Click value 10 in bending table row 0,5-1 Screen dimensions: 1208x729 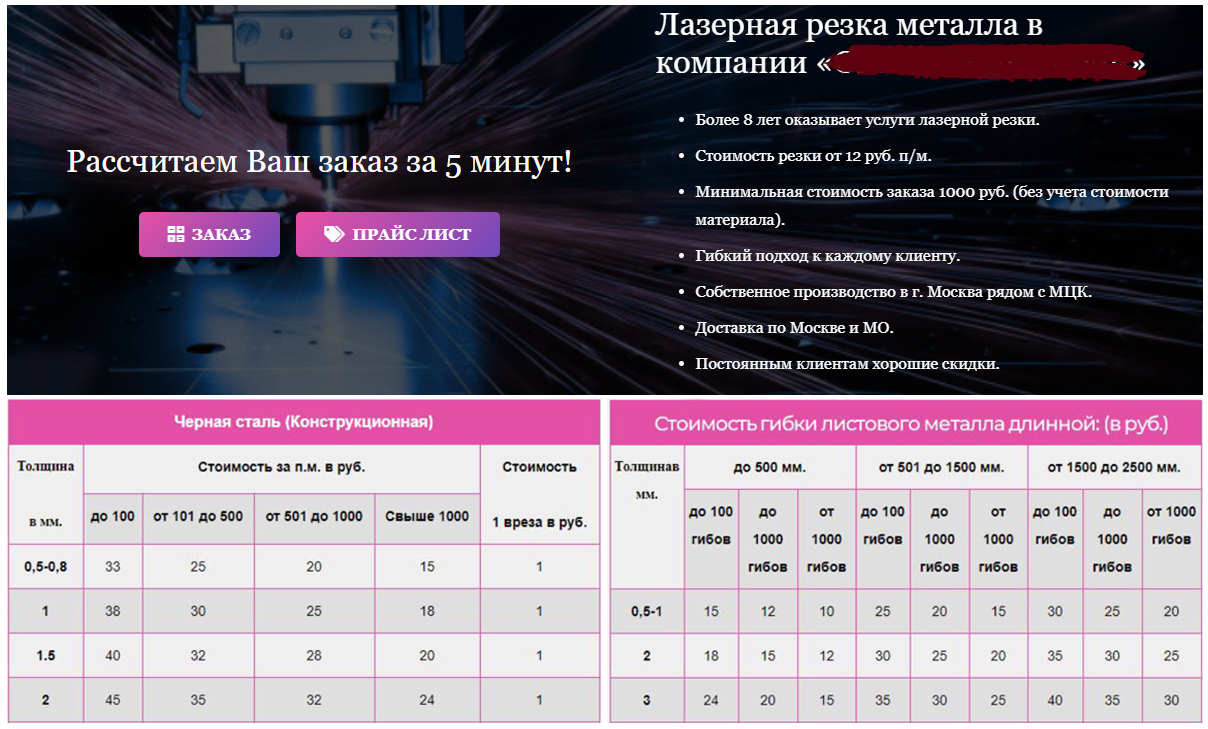pos(826,611)
